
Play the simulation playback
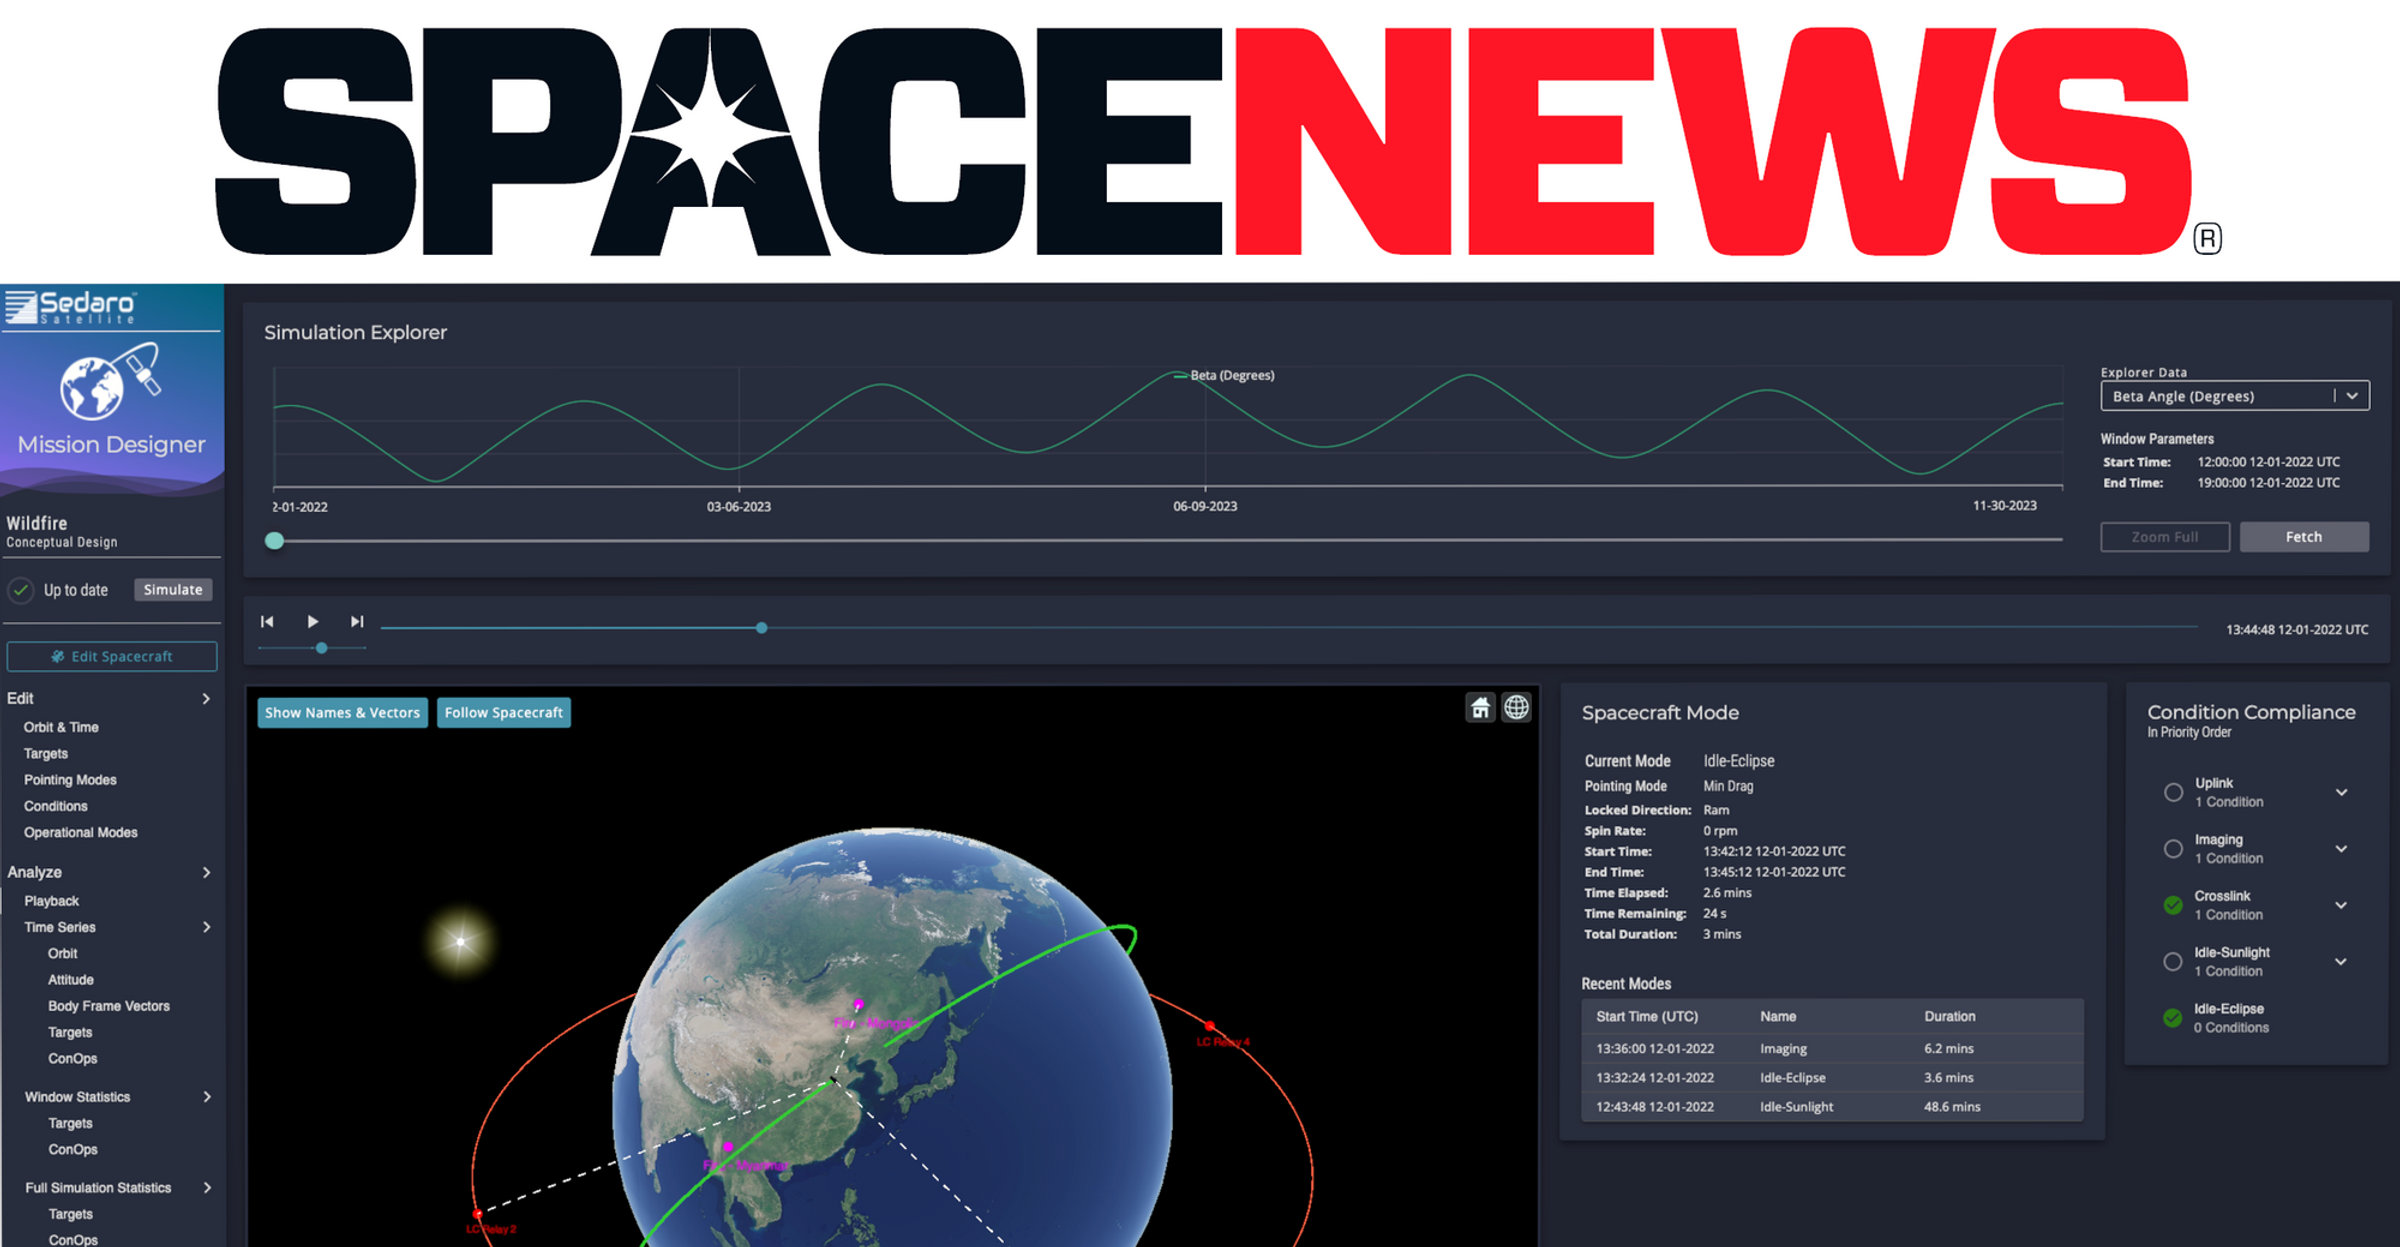pos(312,621)
